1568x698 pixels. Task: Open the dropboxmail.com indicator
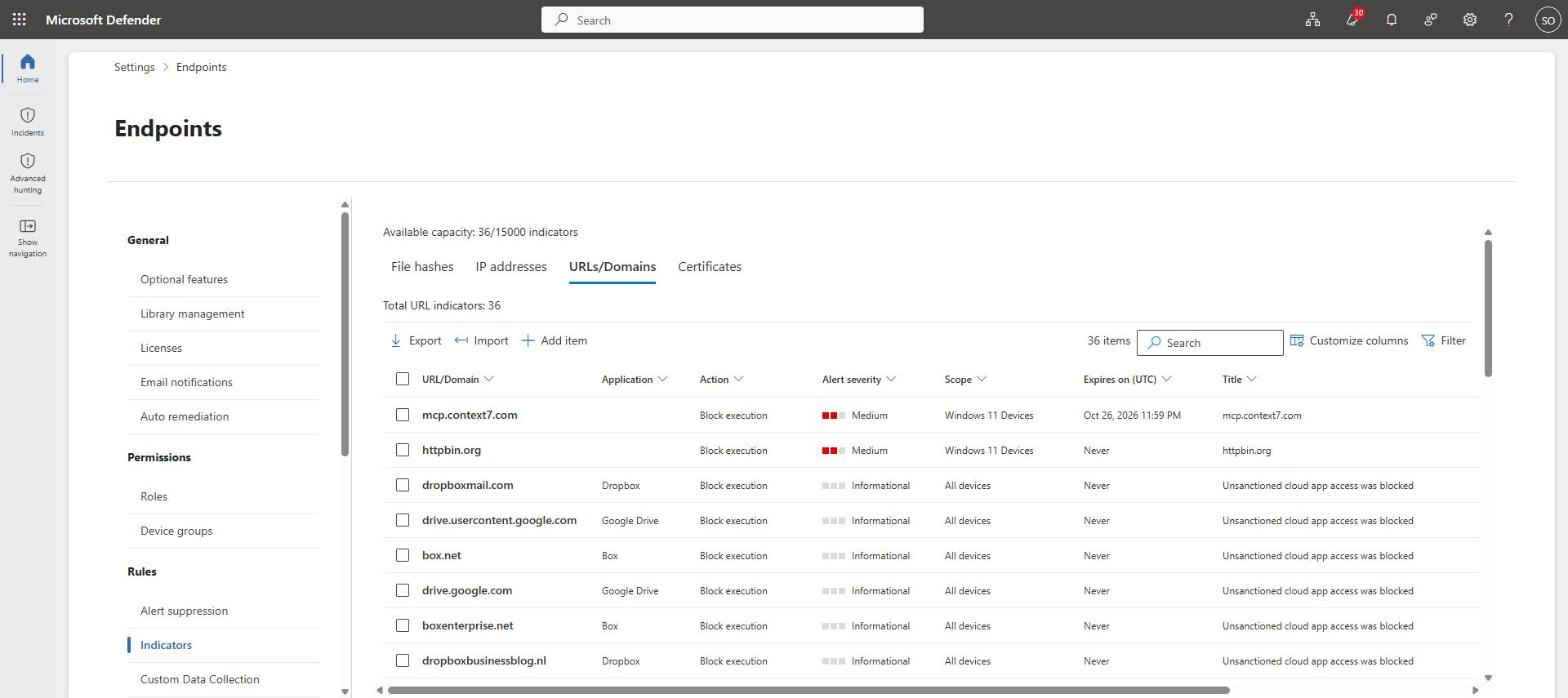(467, 485)
